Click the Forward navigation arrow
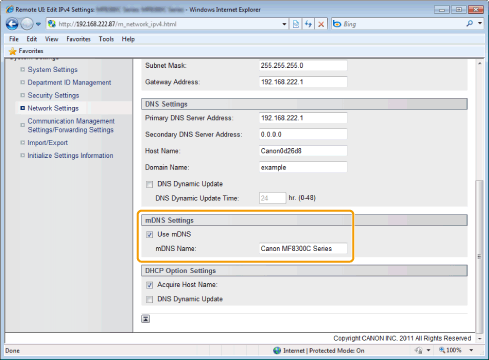The image size is (489, 360). [27, 24]
